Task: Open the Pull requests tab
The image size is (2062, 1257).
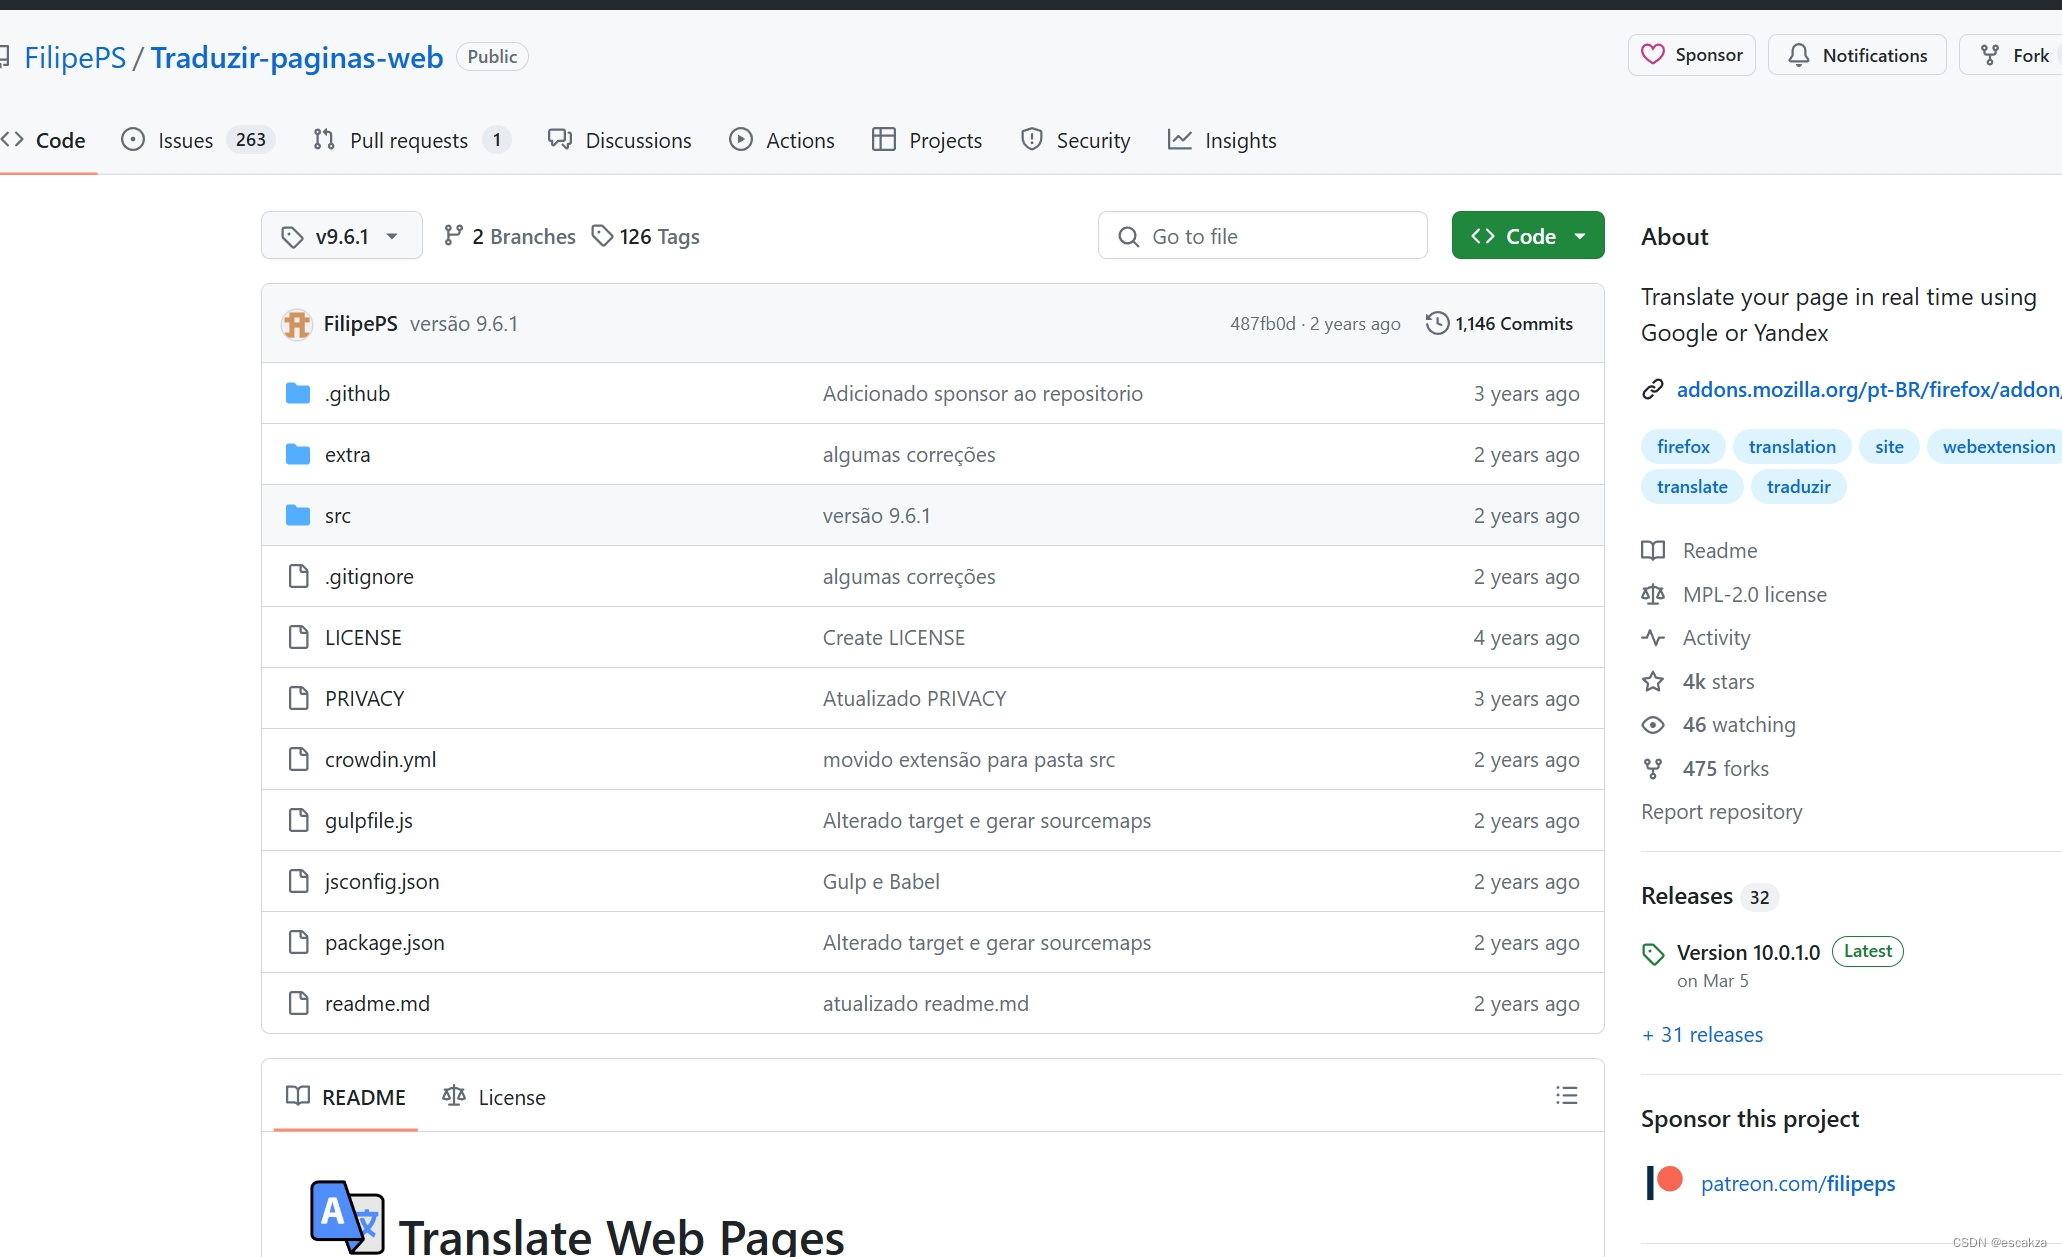Action: tap(408, 140)
